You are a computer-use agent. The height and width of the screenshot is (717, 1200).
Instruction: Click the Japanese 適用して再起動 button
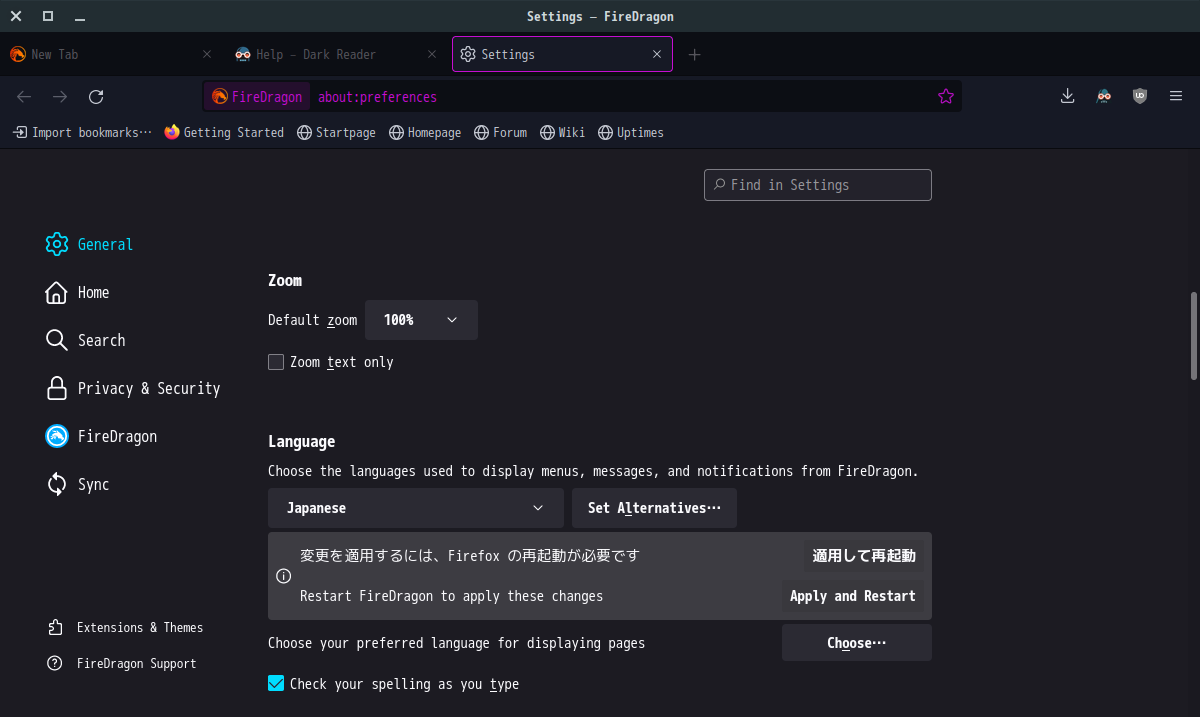point(864,556)
